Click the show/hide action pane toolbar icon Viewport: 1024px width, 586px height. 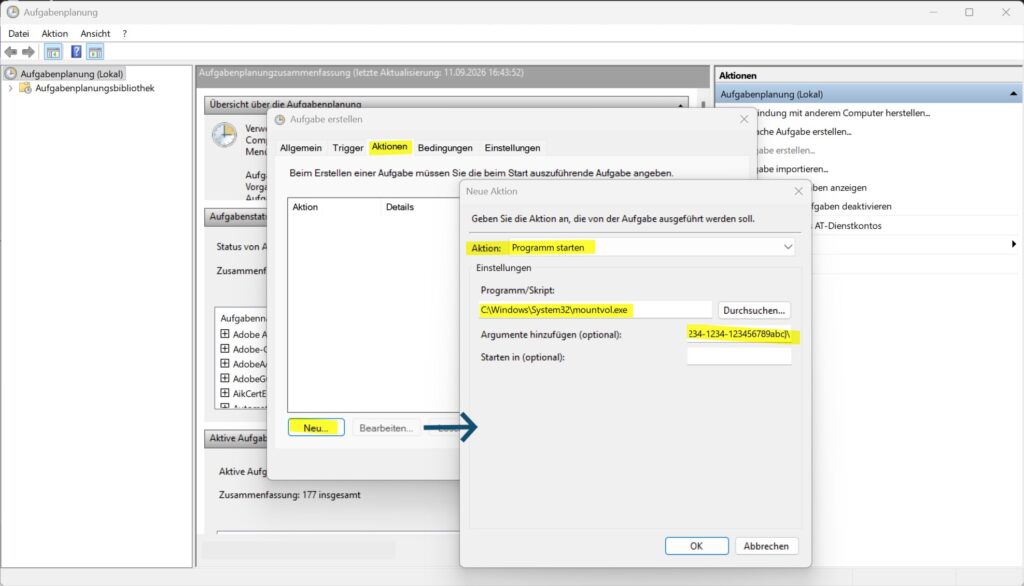pos(95,52)
